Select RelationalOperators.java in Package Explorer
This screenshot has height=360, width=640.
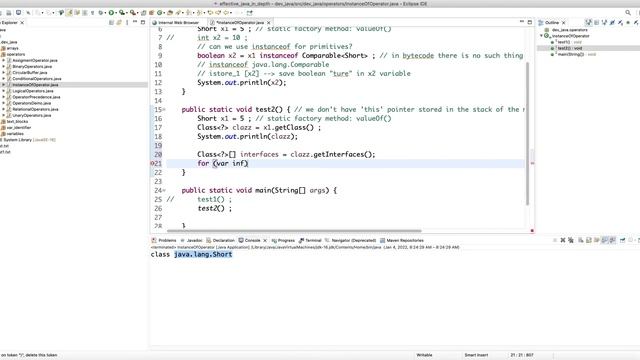(x=35, y=109)
